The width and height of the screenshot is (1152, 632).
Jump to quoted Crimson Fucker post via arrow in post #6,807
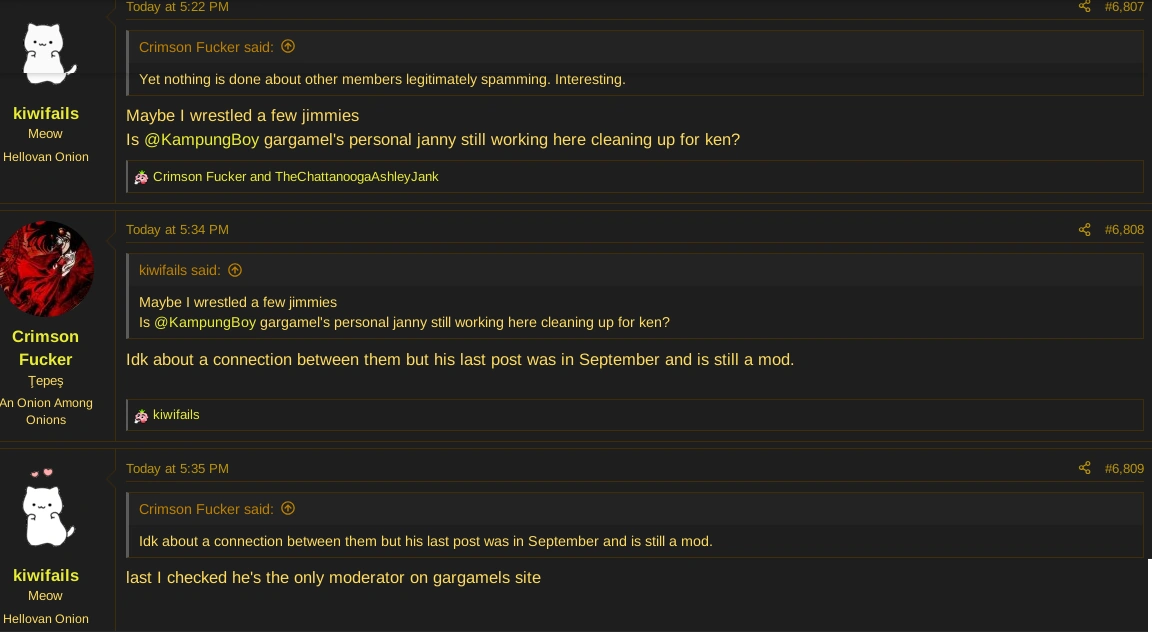[288, 46]
